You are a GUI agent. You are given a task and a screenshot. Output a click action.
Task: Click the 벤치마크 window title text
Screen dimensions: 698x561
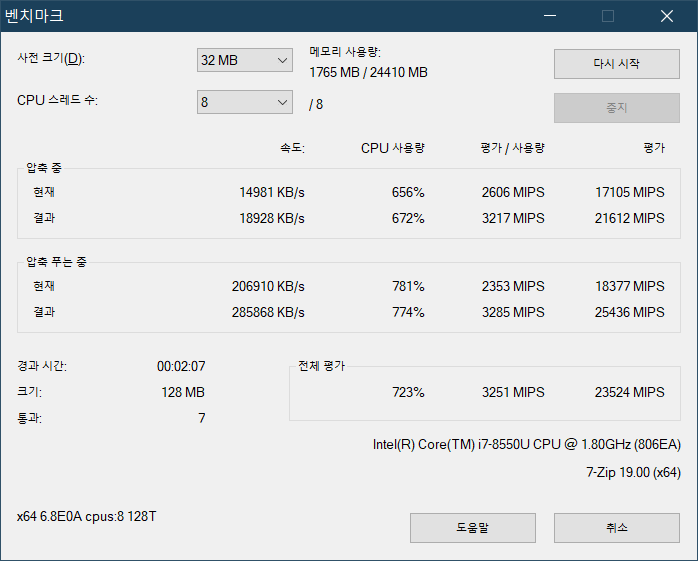tap(34, 16)
